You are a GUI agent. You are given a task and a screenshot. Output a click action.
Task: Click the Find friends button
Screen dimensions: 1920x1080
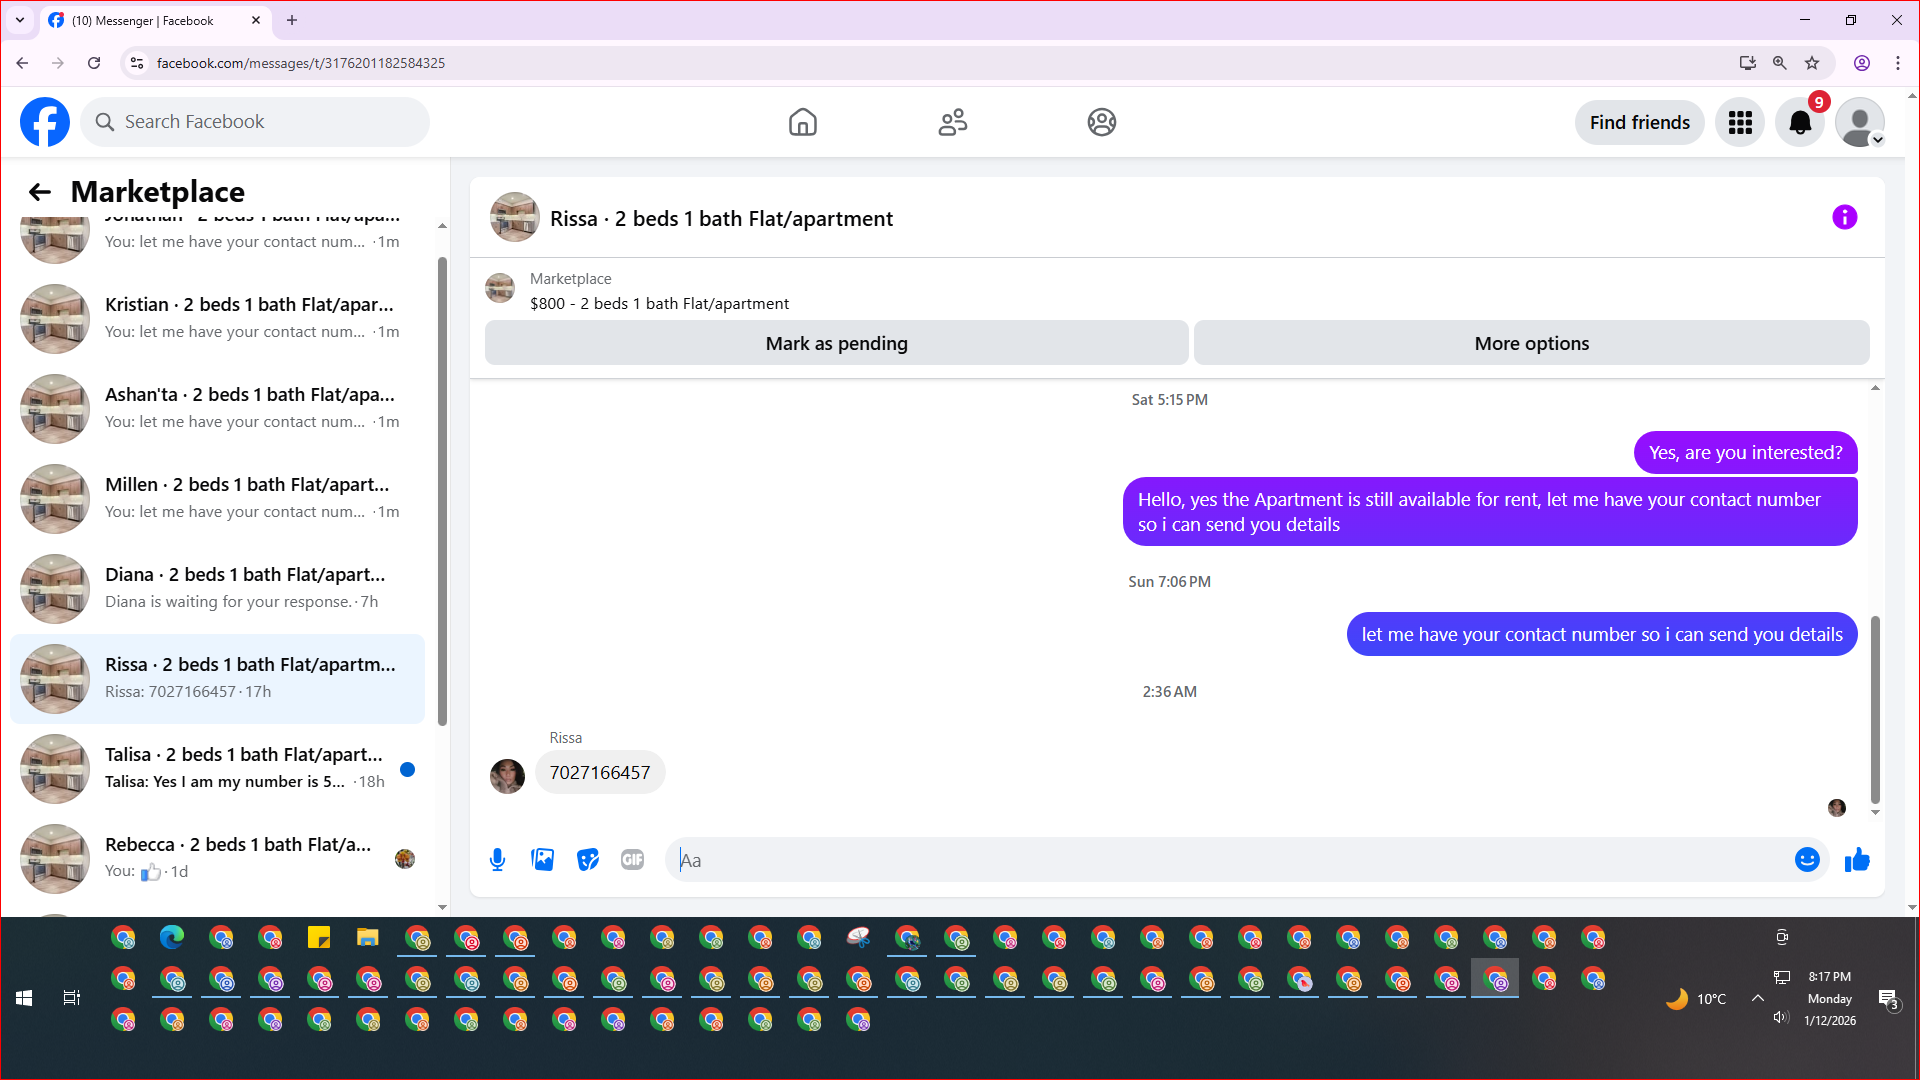[1639, 123]
